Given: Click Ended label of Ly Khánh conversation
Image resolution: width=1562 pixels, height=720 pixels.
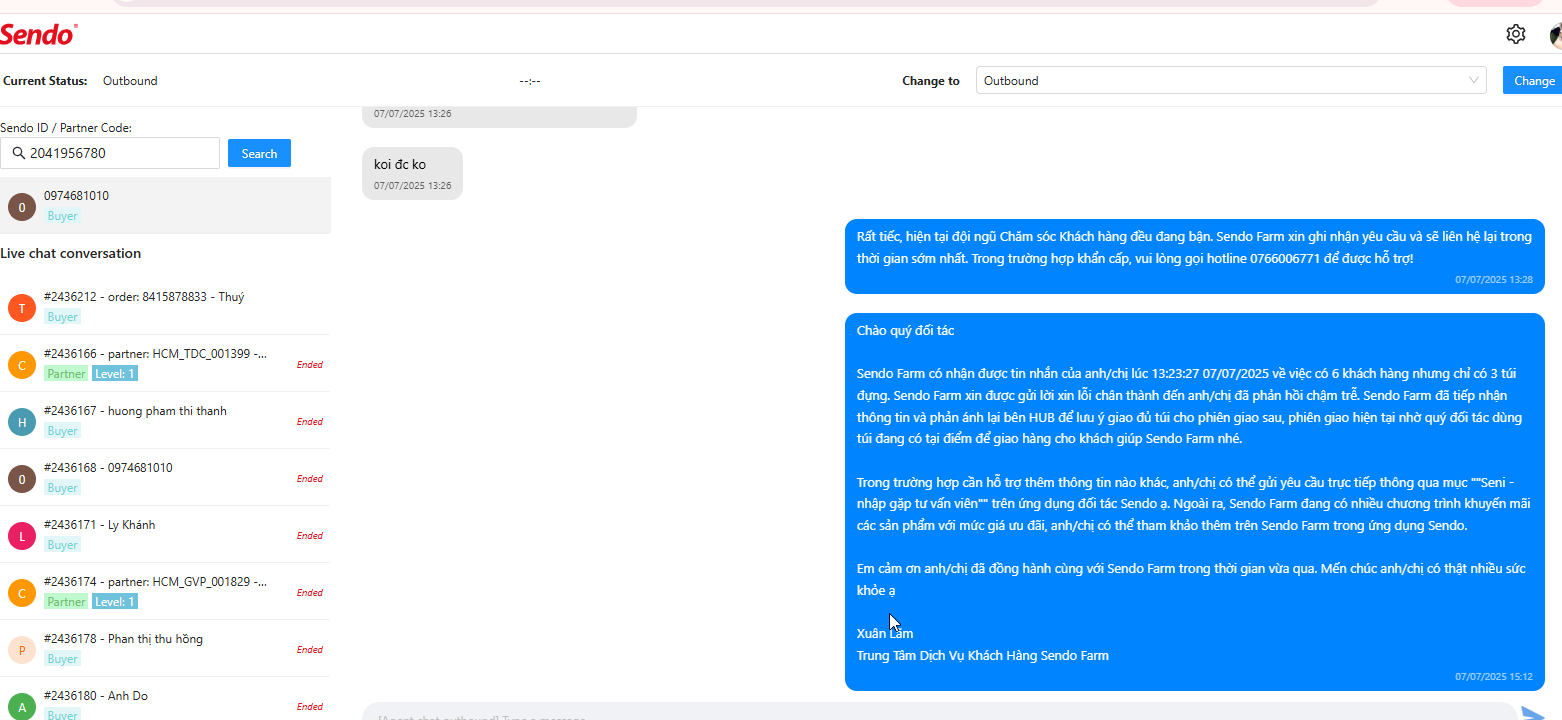Looking at the screenshot, I should [310, 536].
